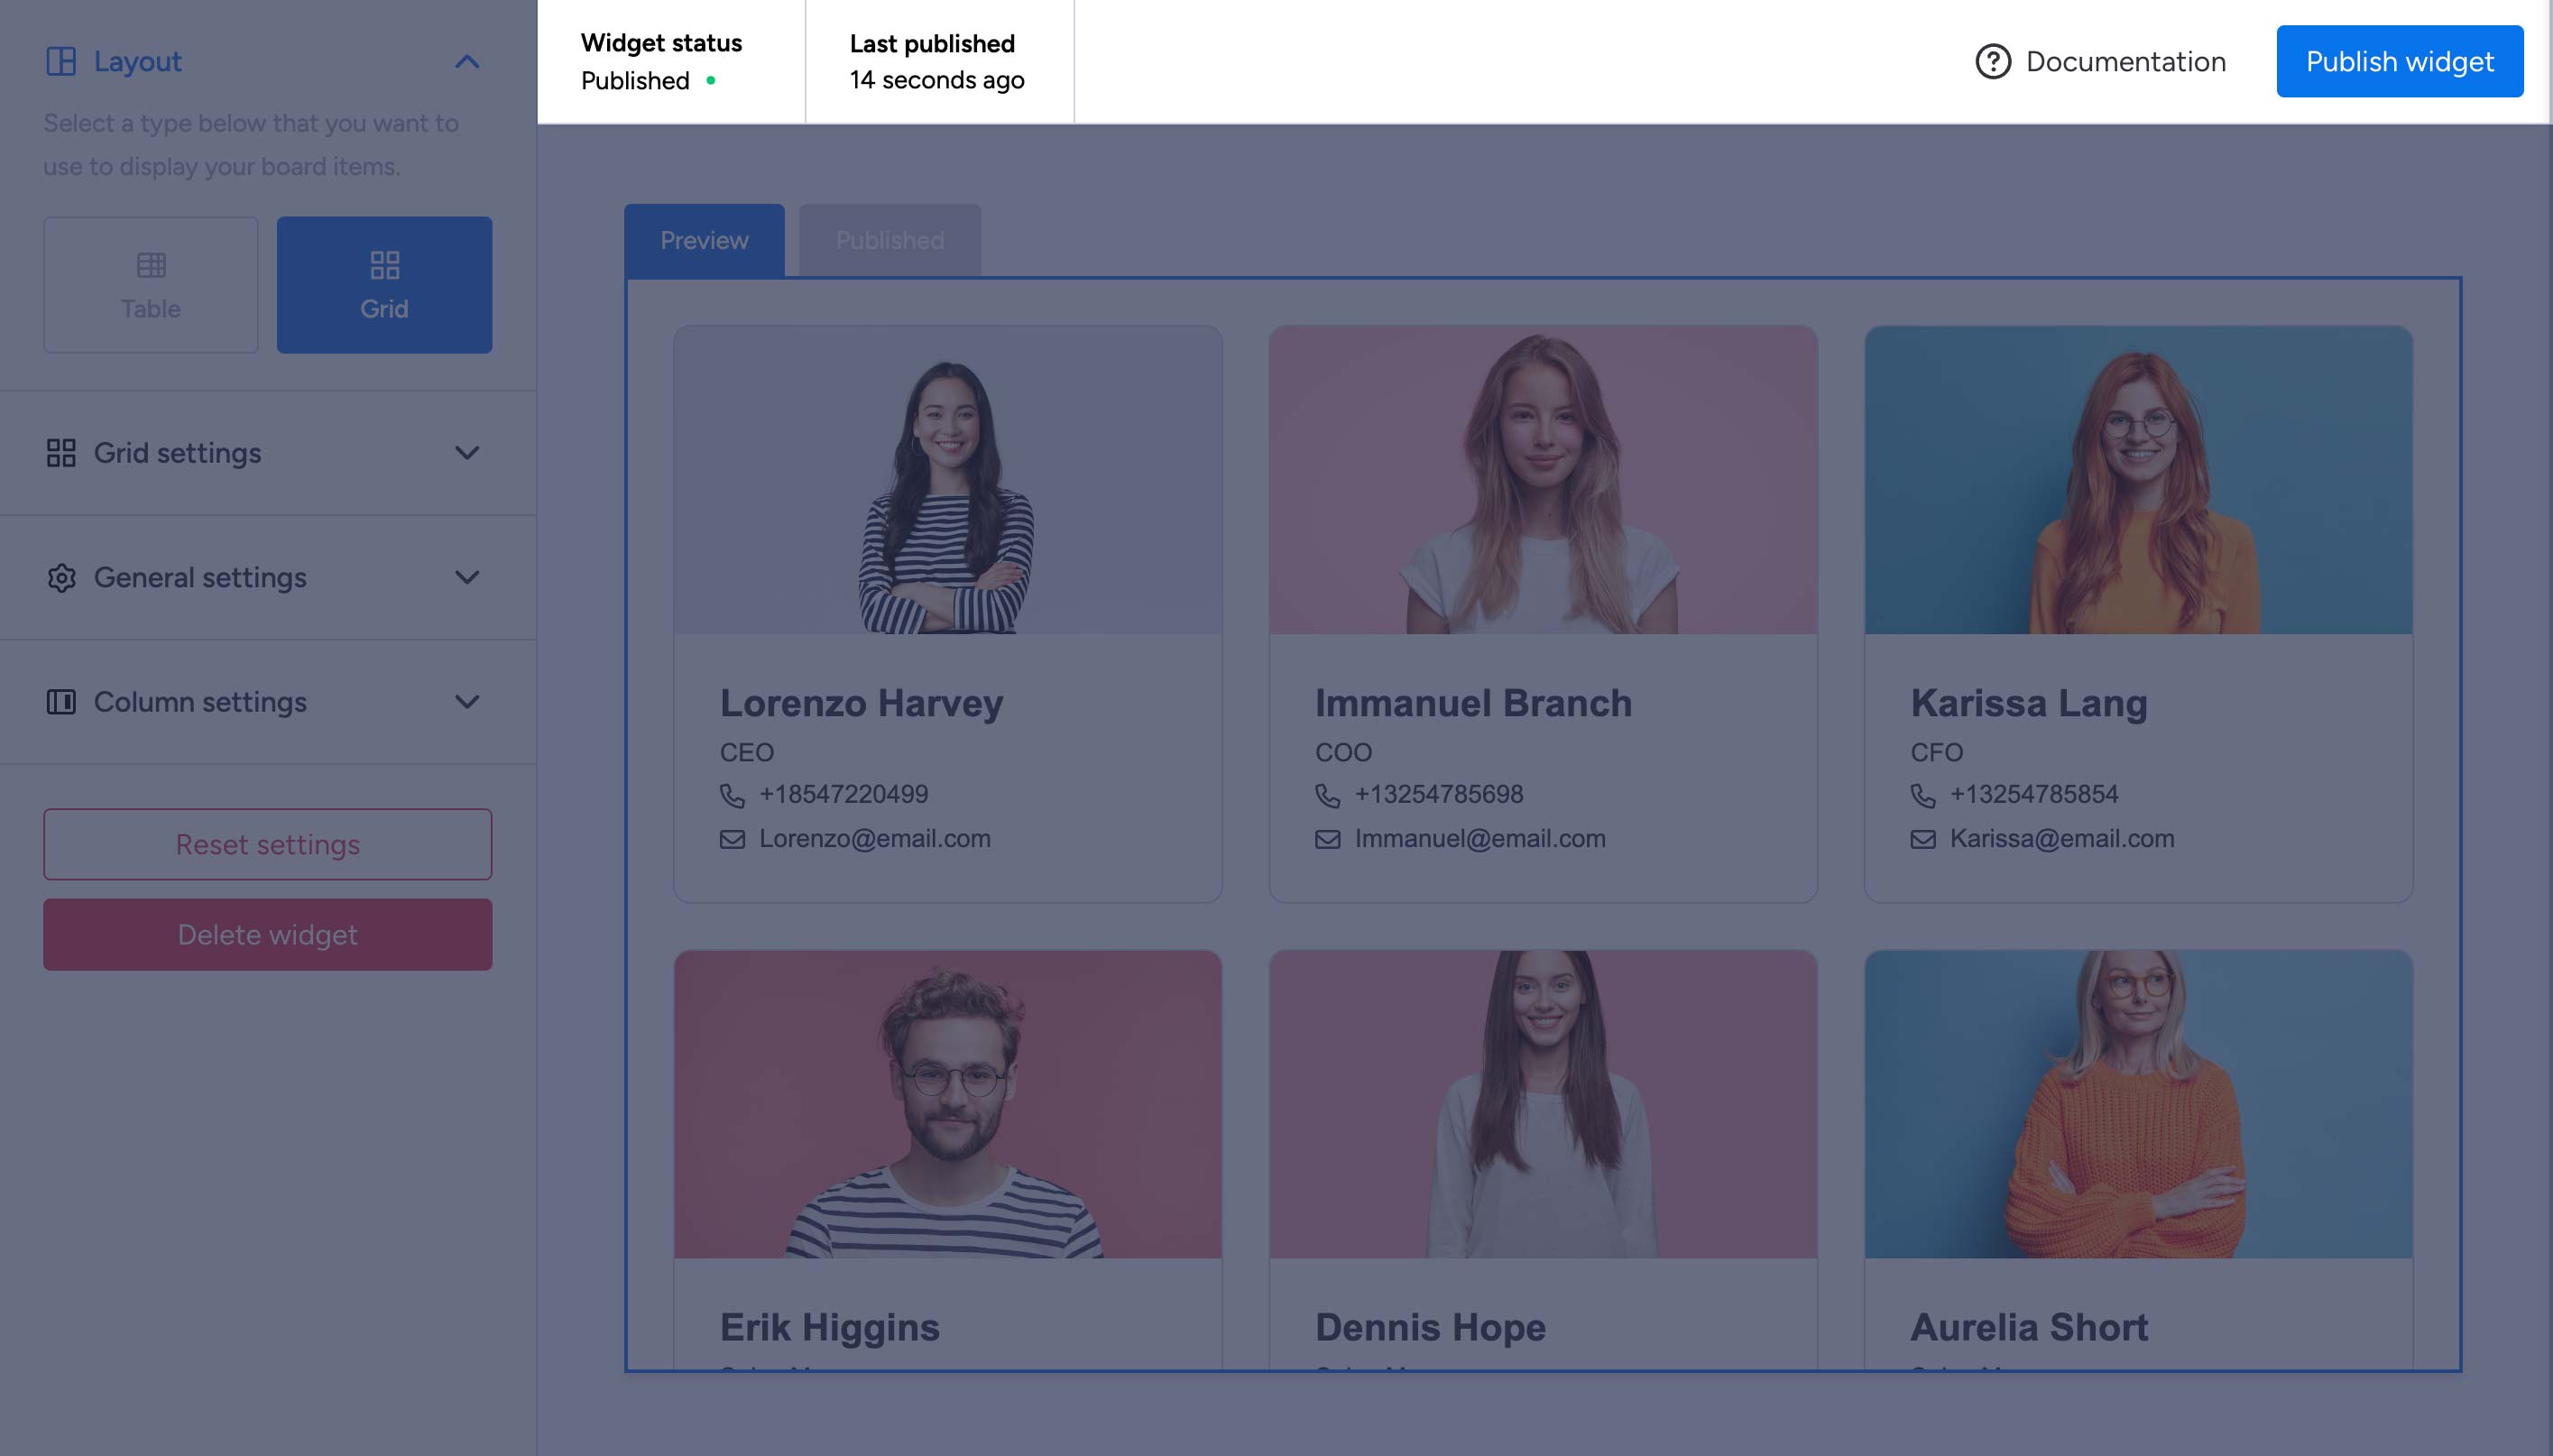Click the Documentation question mark icon
2553x1456 pixels.
[1992, 62]
